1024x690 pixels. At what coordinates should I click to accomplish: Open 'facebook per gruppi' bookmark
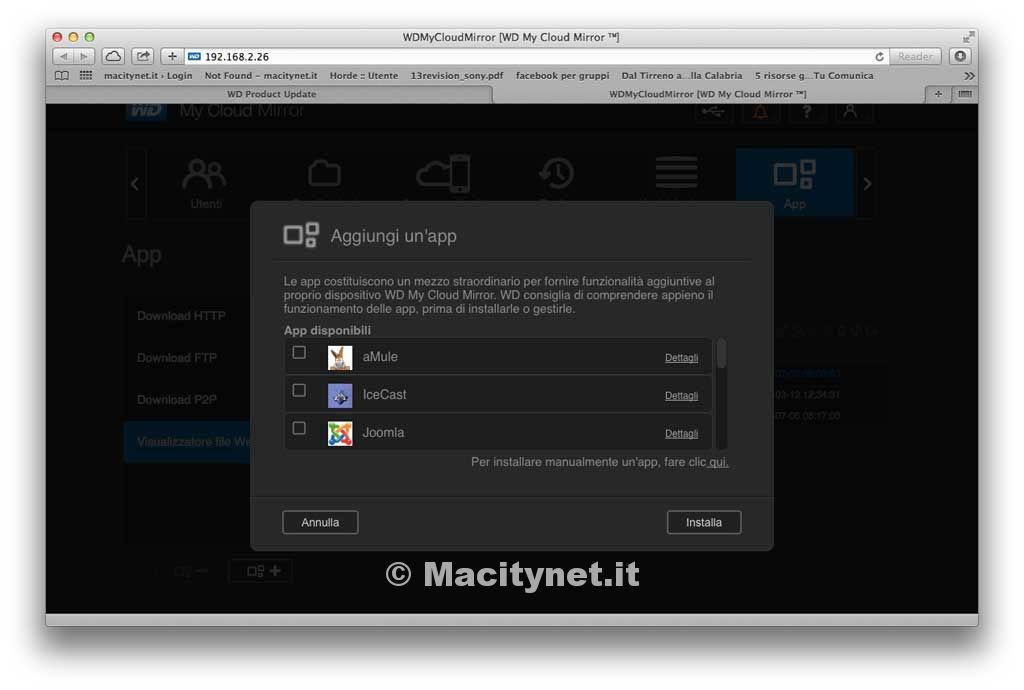click(x=562, y=76)
